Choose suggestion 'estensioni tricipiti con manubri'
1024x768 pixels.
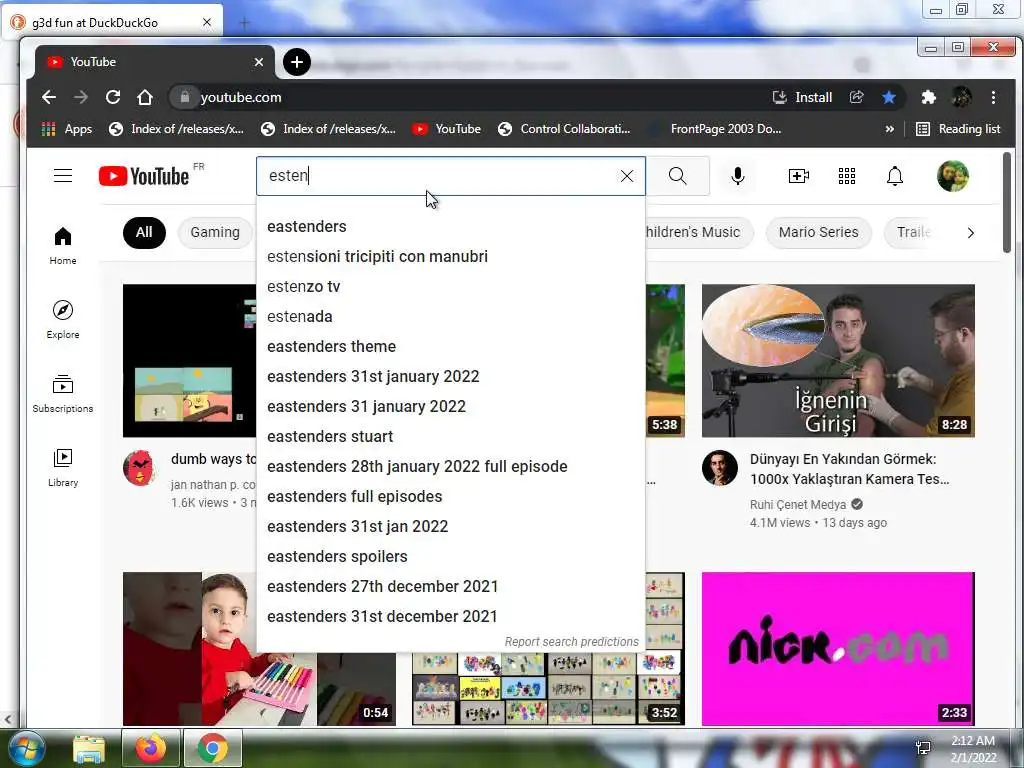pyautogui.click(x=451, y=257)
